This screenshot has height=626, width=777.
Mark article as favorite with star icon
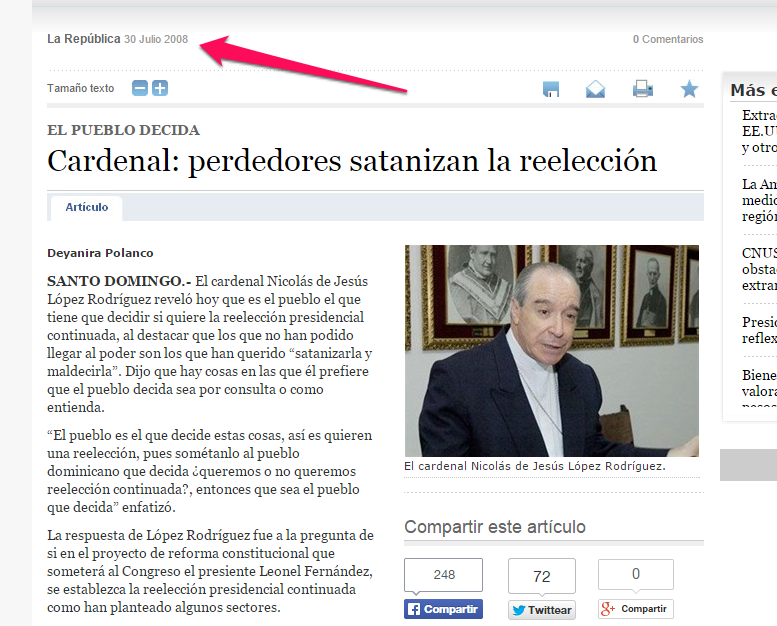click(x=689, y=89)
